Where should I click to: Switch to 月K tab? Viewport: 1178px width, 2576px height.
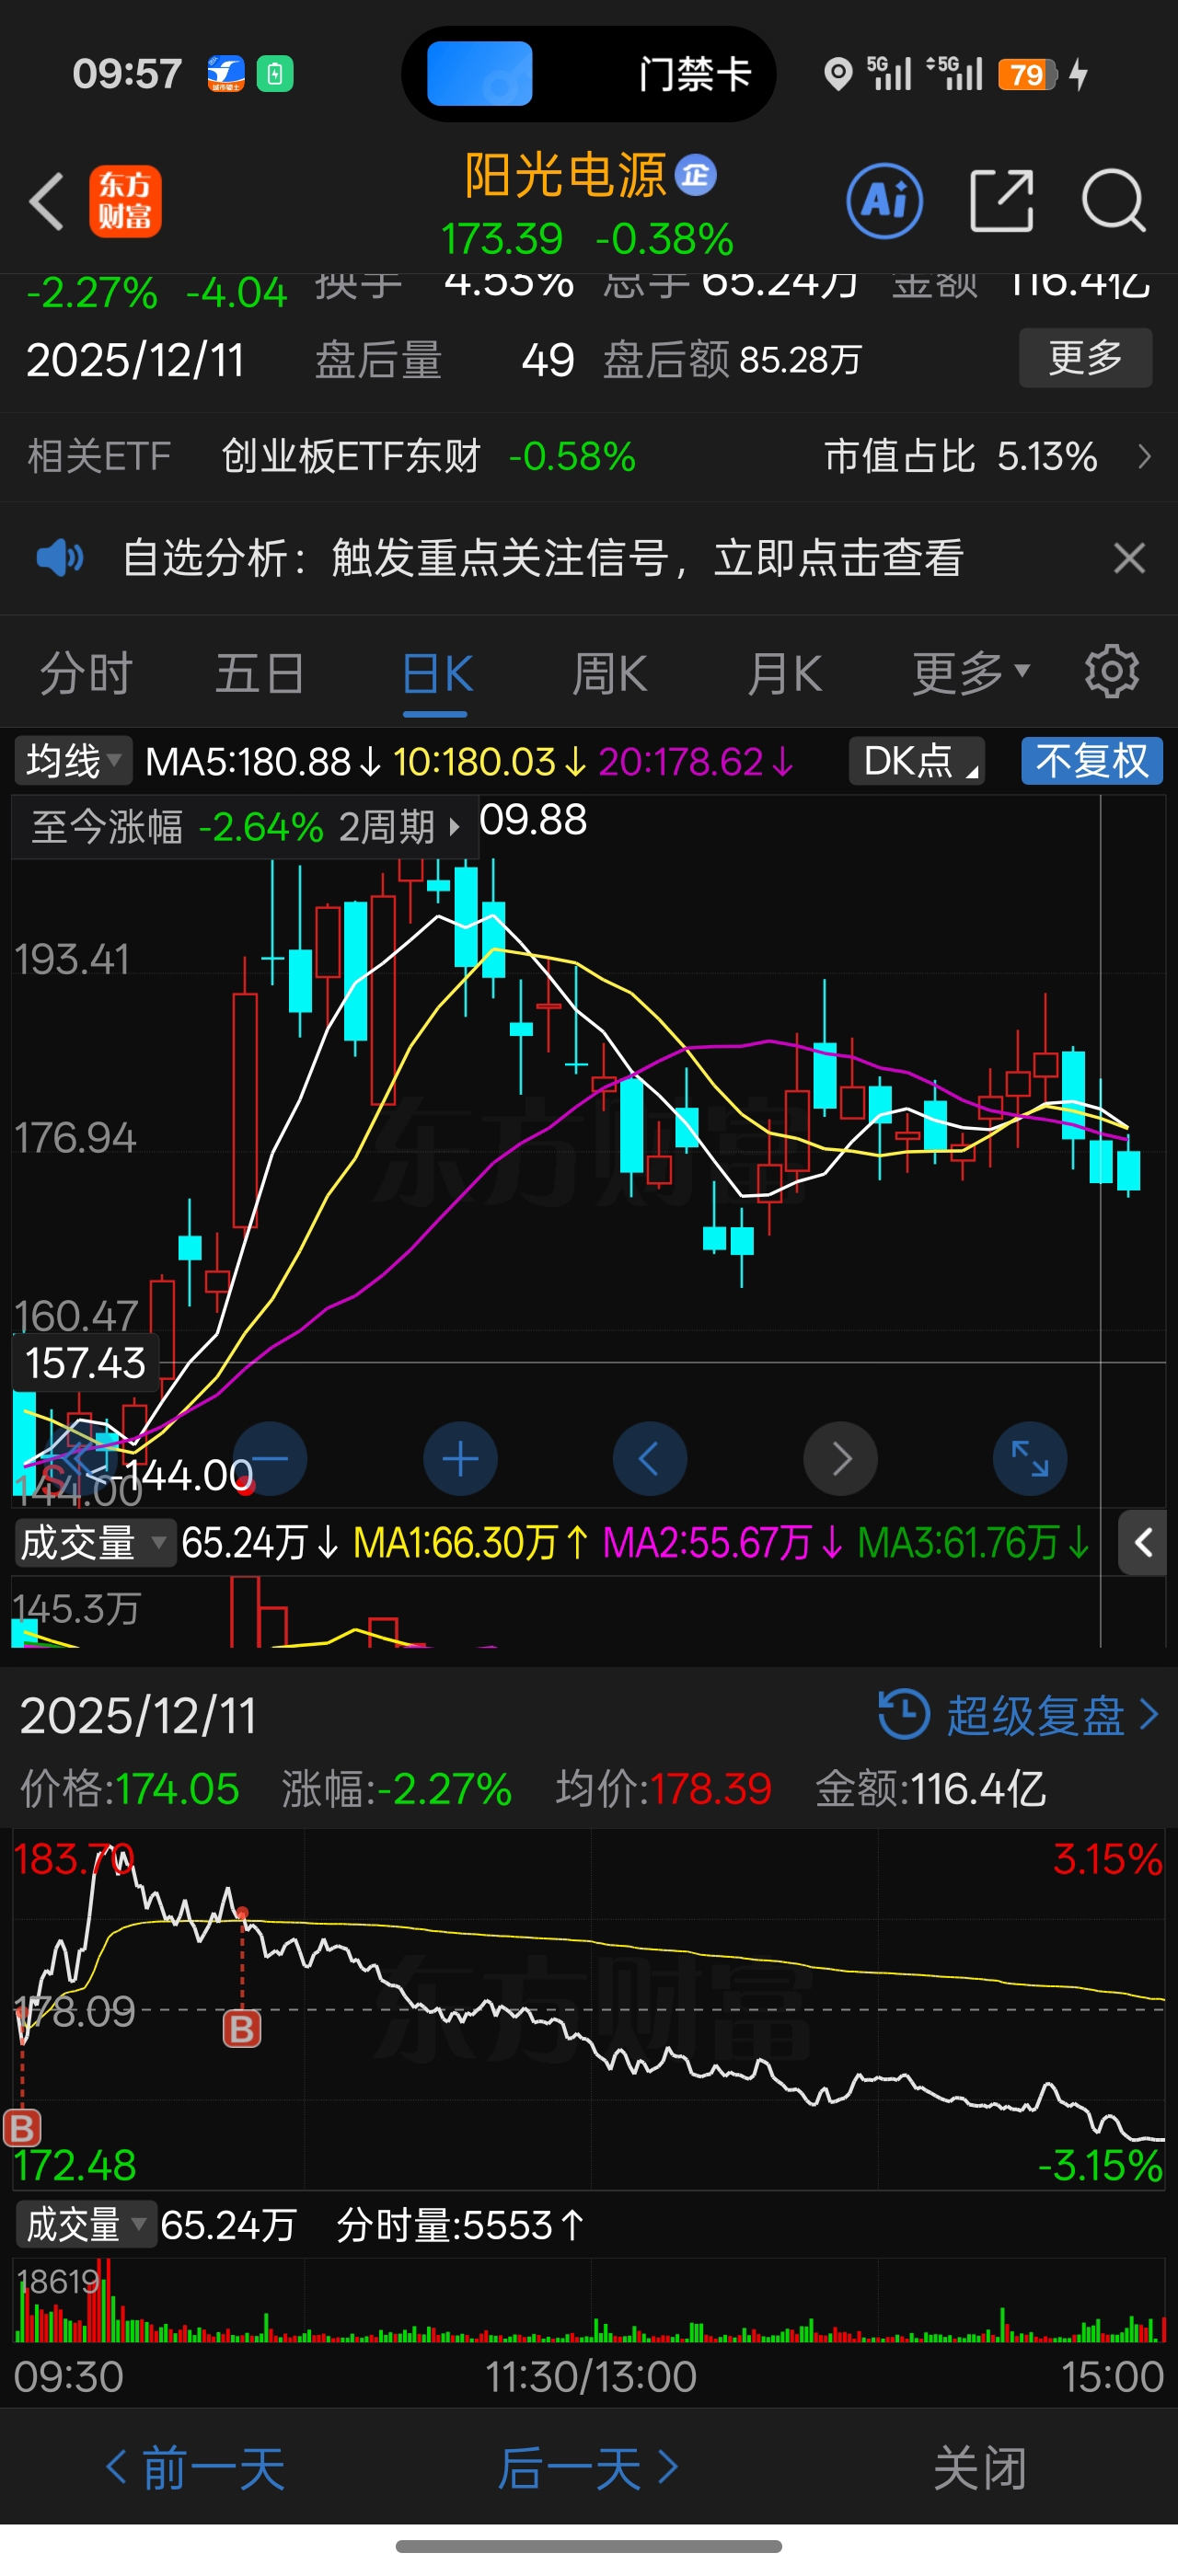785,673
